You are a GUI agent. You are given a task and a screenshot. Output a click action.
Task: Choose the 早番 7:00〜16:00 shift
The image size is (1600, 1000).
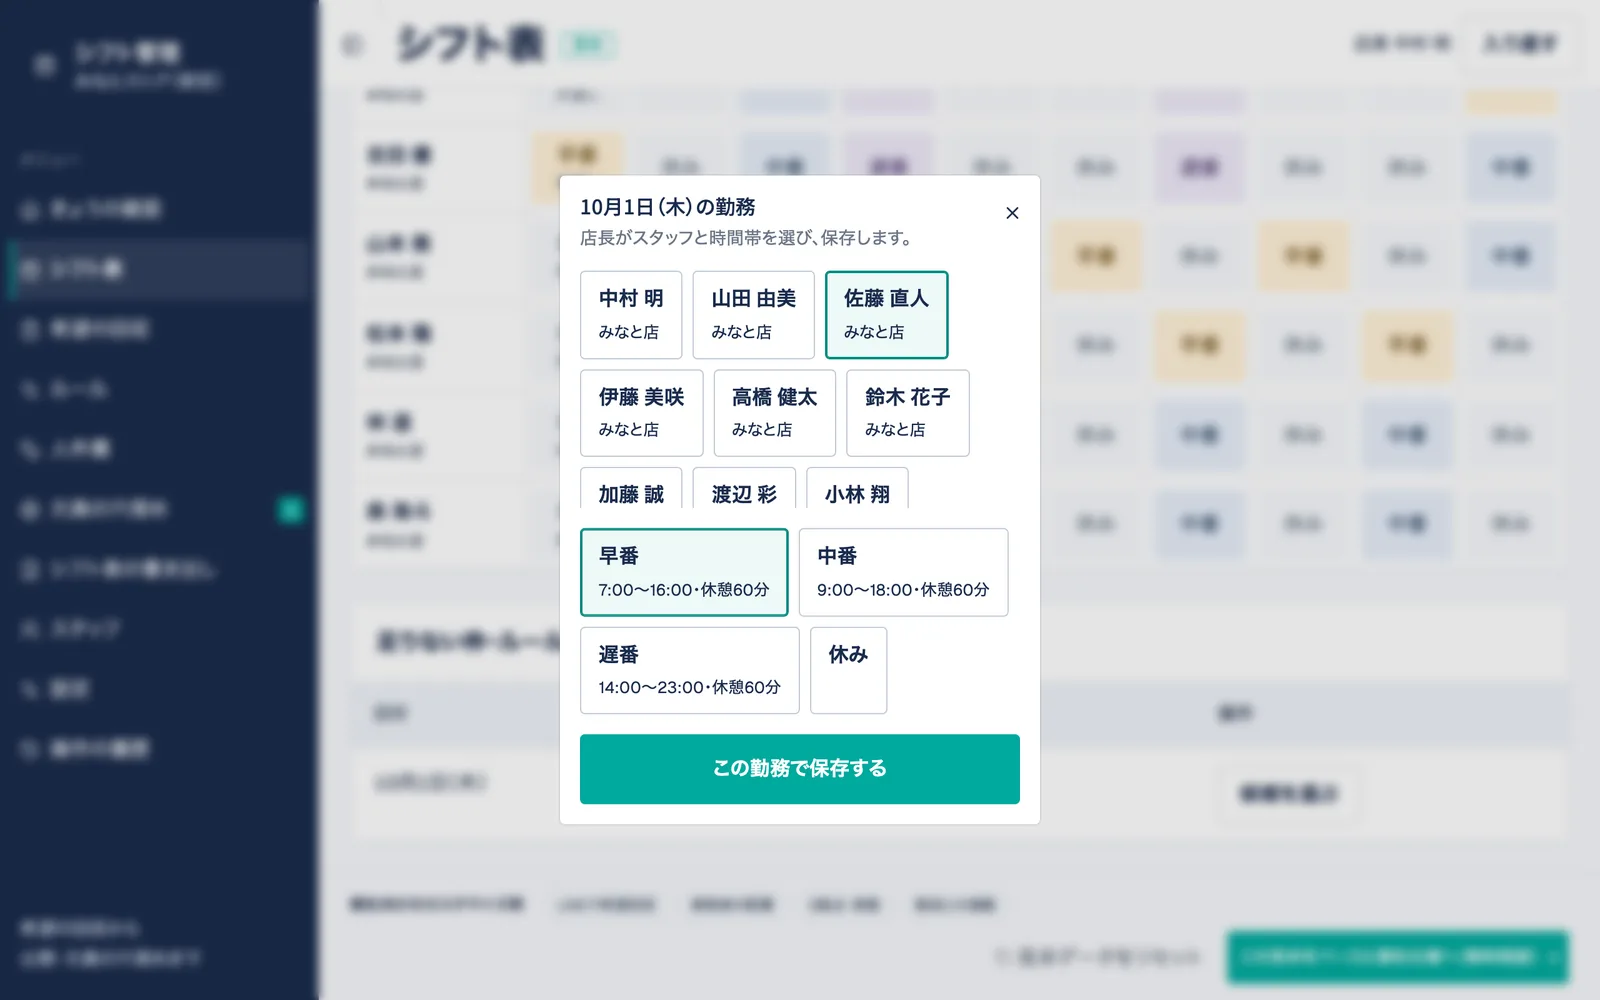pos(684,572)
